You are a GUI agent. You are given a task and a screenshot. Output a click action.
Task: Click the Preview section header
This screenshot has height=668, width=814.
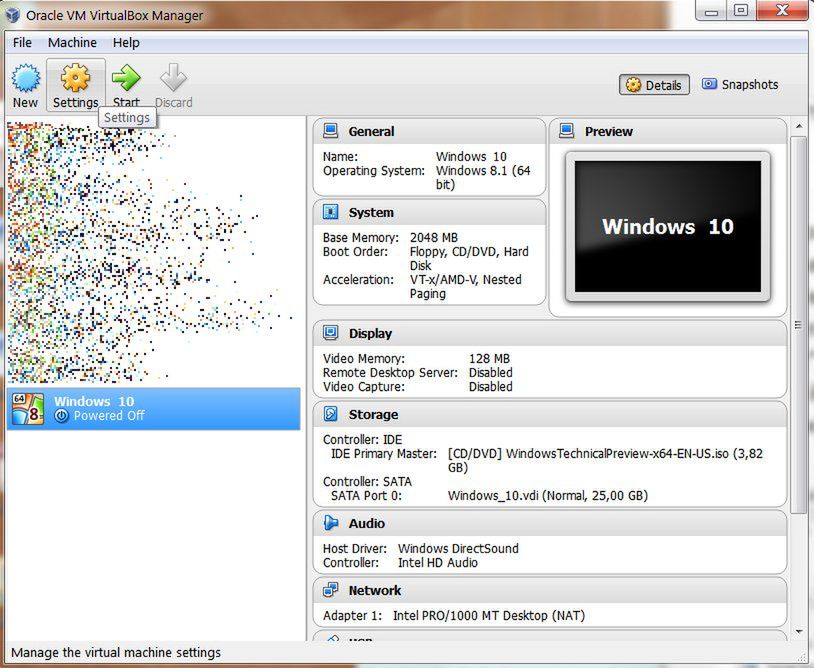click(x=668, y=131)
